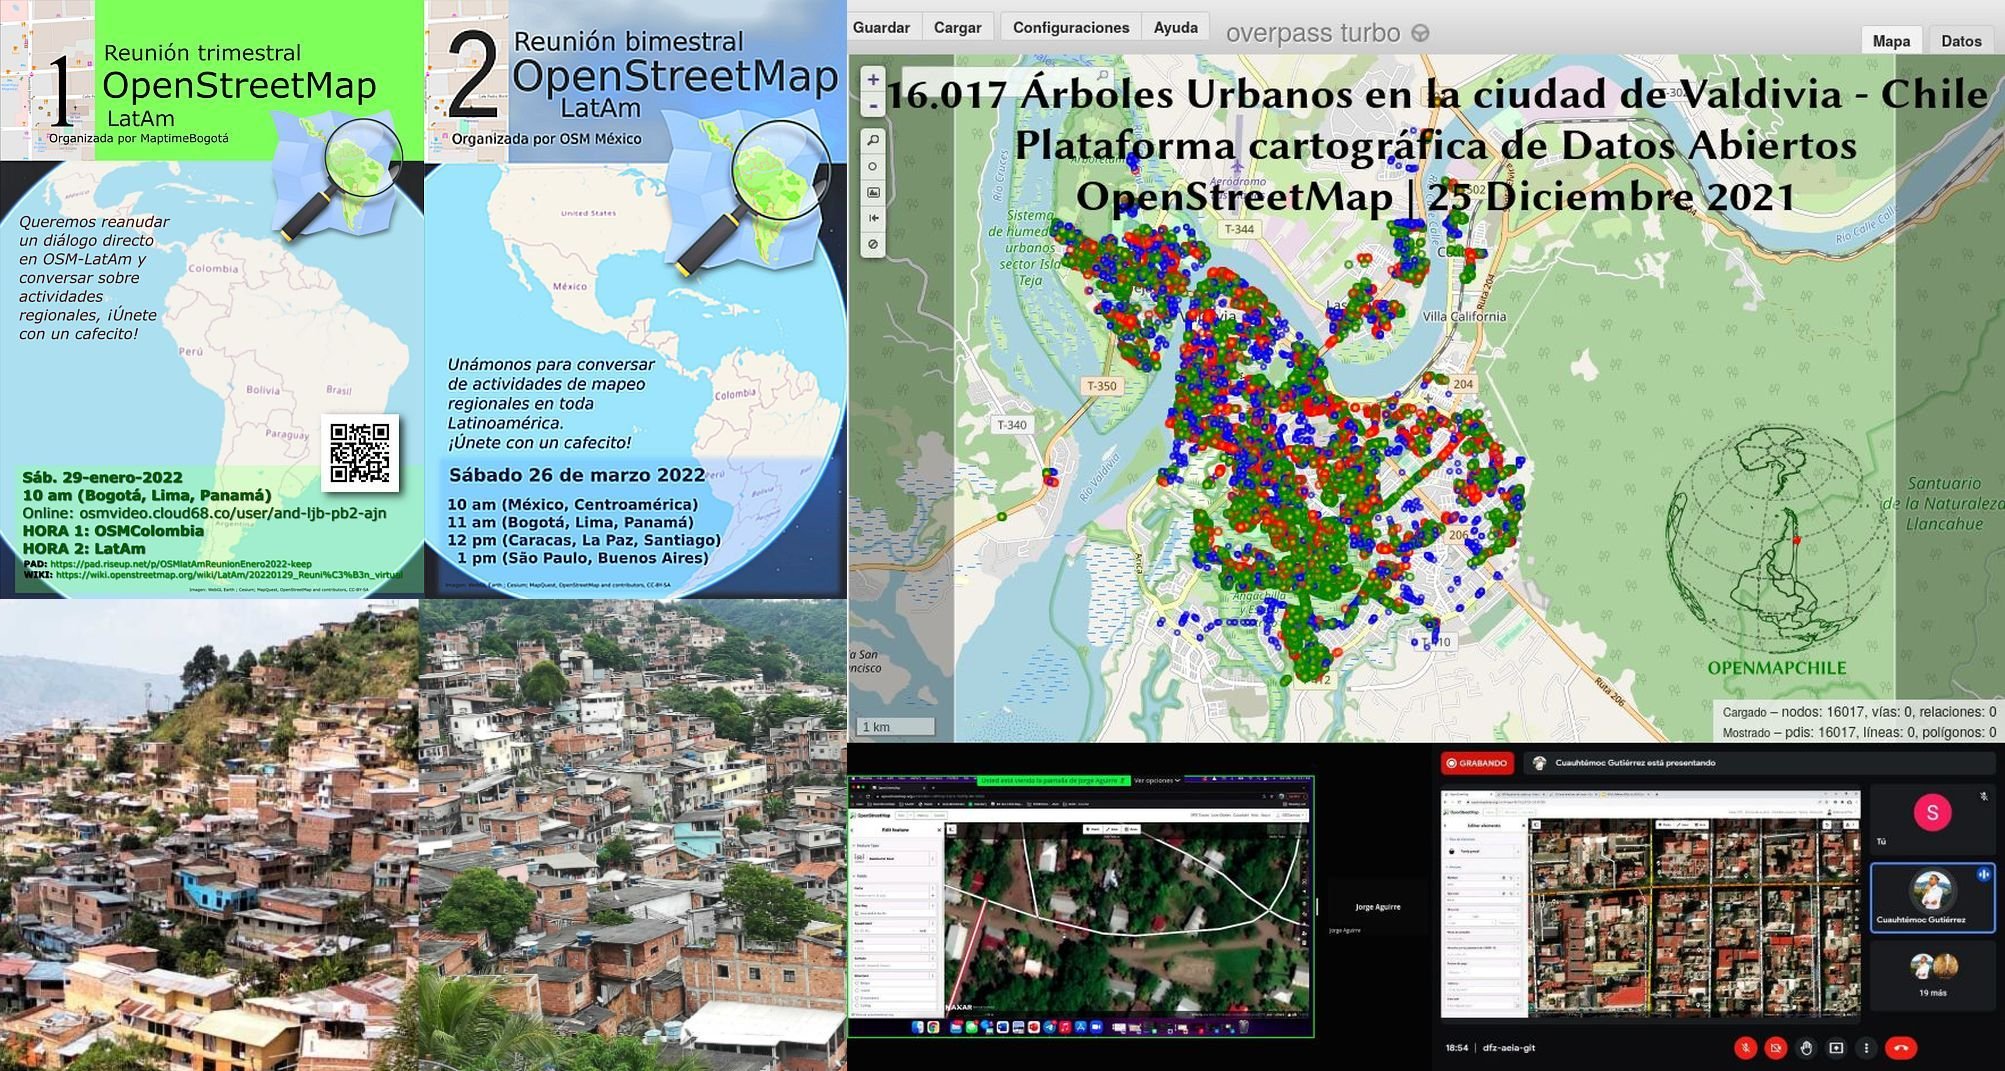
Task: Expand the Ver opciones dropdown
Action: [1157, 780]
